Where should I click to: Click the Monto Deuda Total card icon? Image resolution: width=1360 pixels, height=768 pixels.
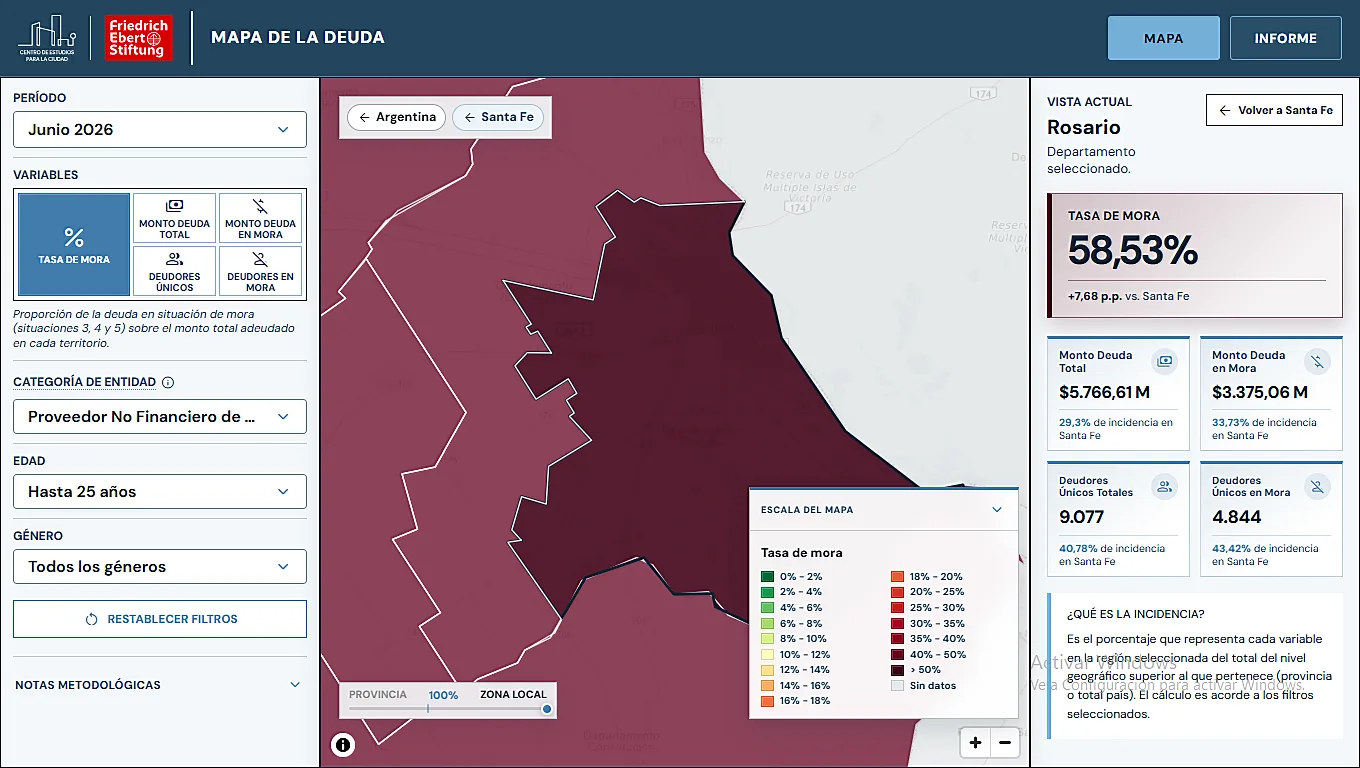pyautogui.click(x=1163, y=361)
